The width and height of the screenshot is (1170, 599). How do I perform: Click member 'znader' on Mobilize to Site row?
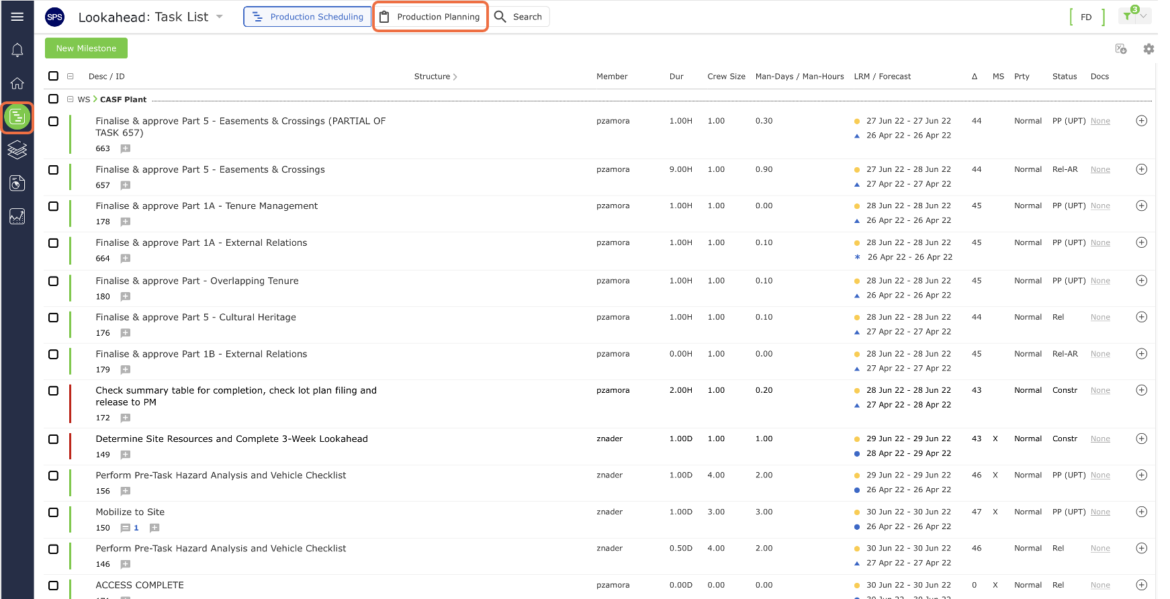609,512
